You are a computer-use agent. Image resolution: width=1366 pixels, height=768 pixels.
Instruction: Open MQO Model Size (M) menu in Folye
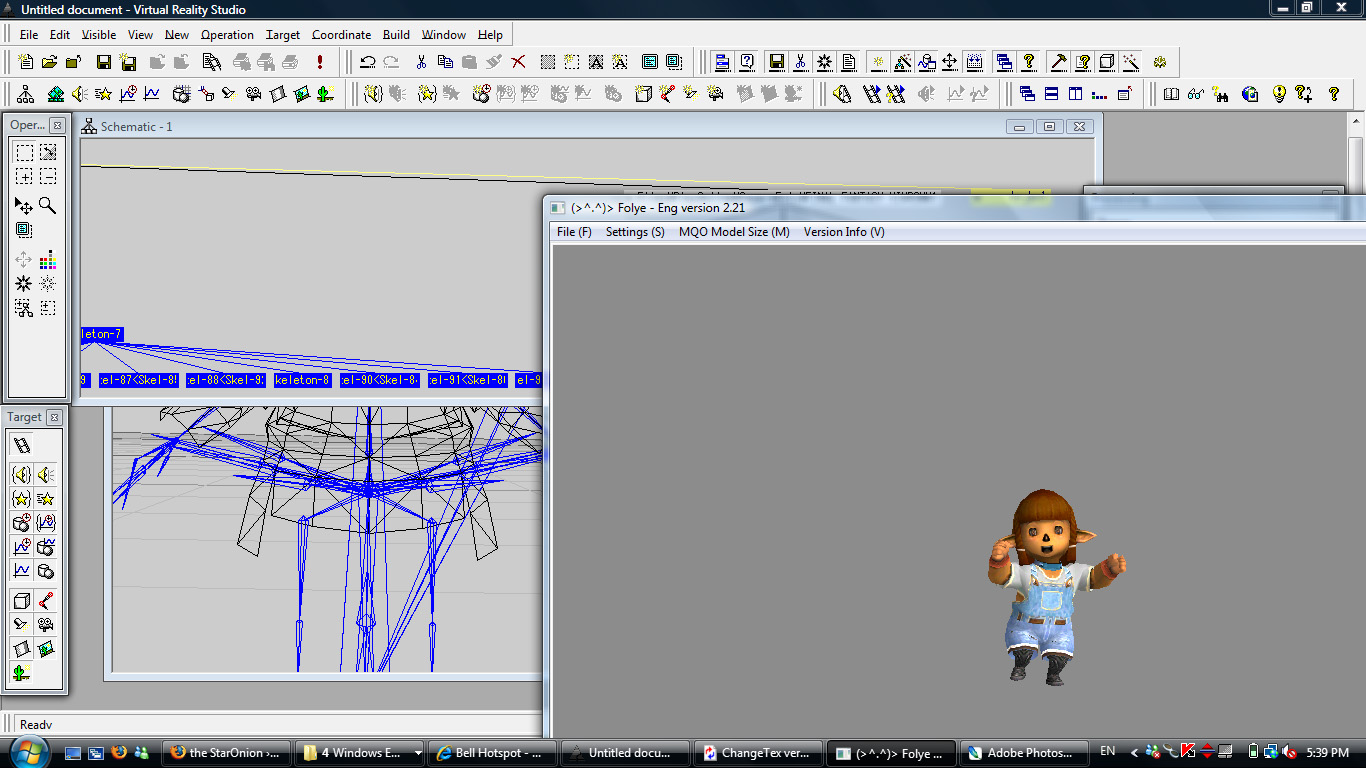pyautogui.click(x=734, y=232)
